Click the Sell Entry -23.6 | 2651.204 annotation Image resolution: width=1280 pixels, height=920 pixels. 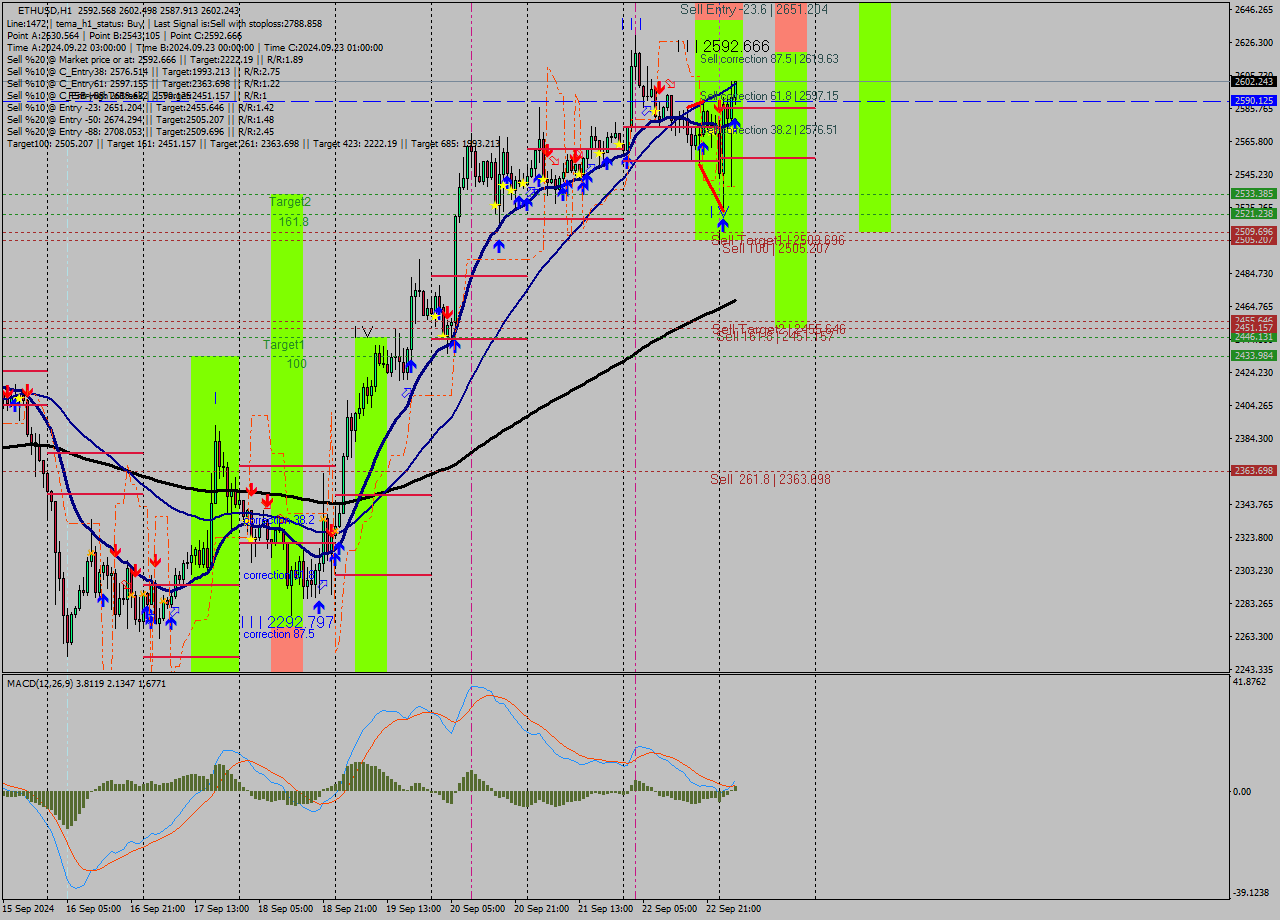755,9
